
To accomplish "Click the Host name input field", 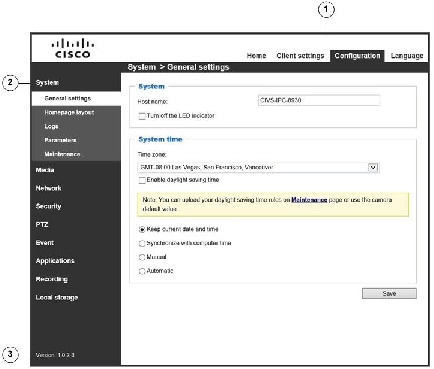I will coord(319,100).
